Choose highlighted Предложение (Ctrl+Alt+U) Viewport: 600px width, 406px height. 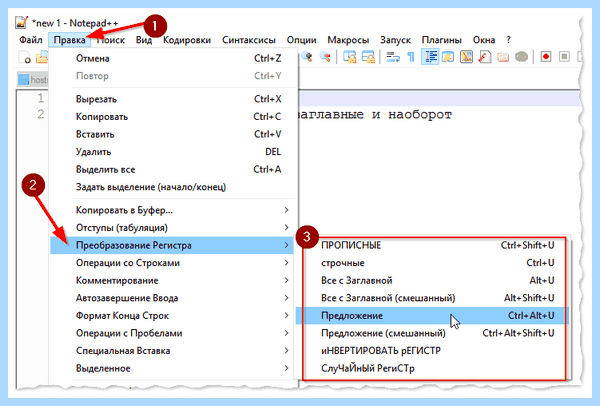(432, 316)
